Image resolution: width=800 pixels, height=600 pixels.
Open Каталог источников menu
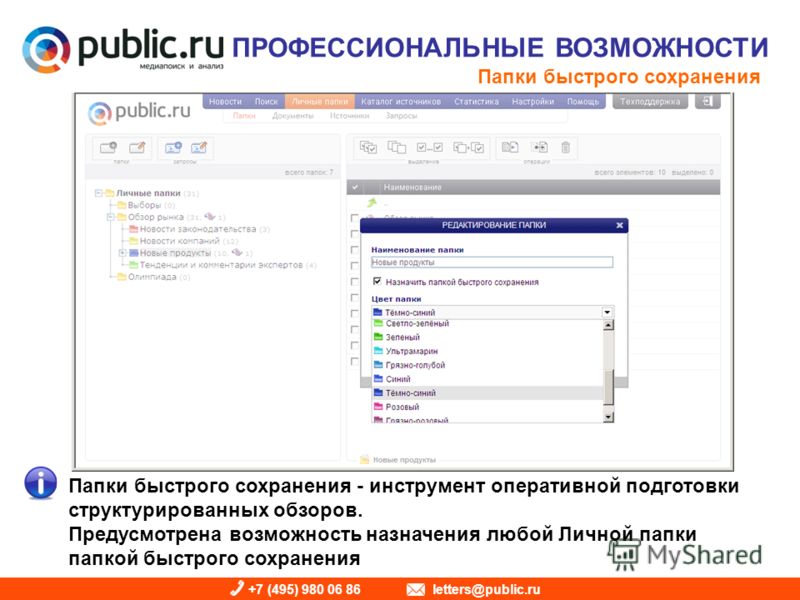[401, 102]
